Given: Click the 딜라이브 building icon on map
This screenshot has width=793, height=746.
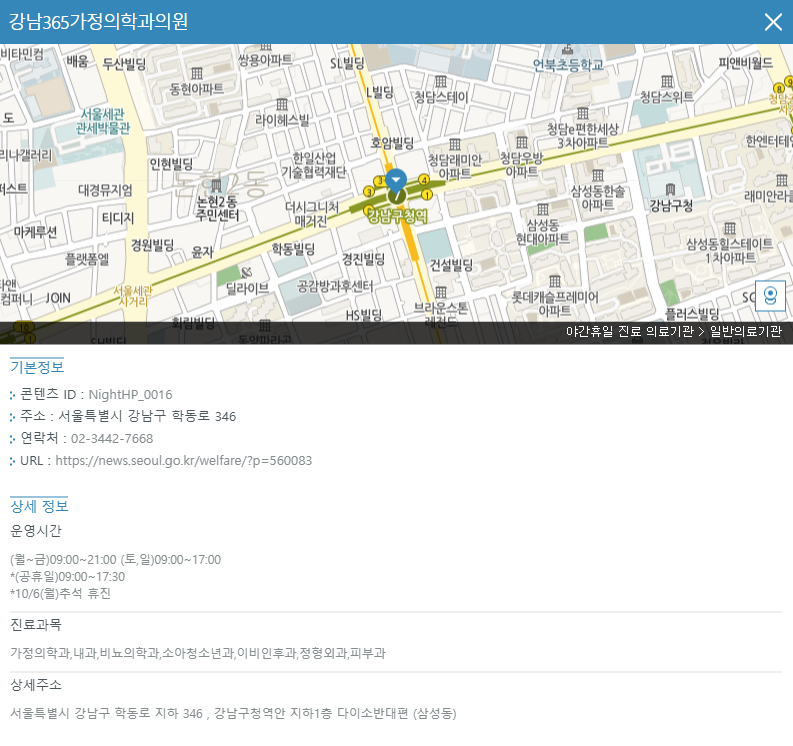Looking at the screenshot, I should [246, 273].
